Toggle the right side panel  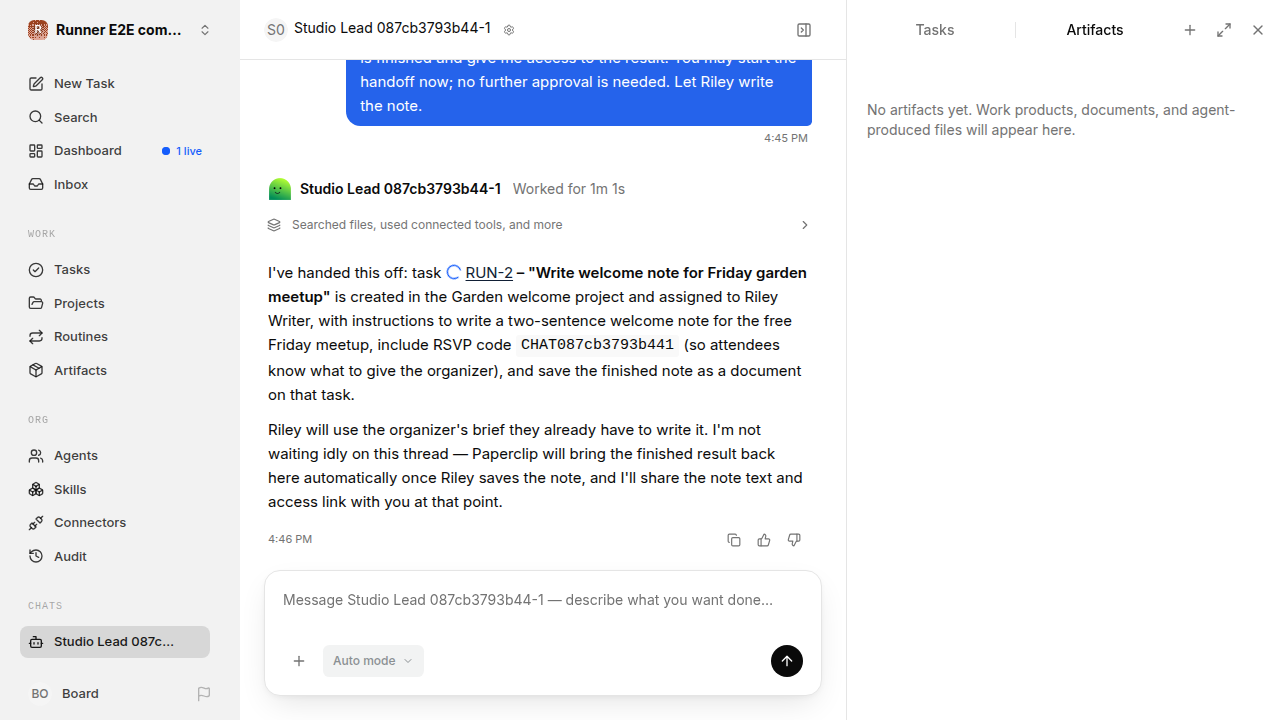[804, 30]
